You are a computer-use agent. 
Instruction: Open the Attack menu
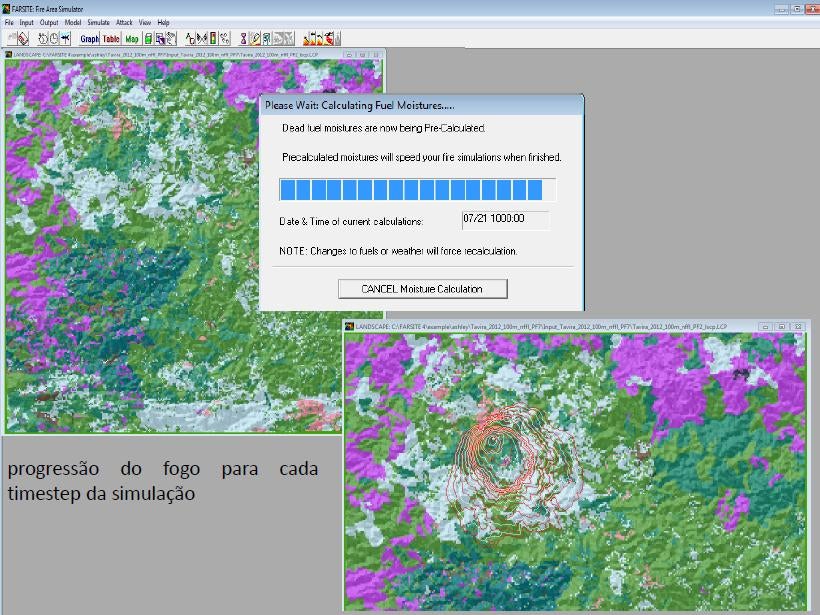[124, 22]
